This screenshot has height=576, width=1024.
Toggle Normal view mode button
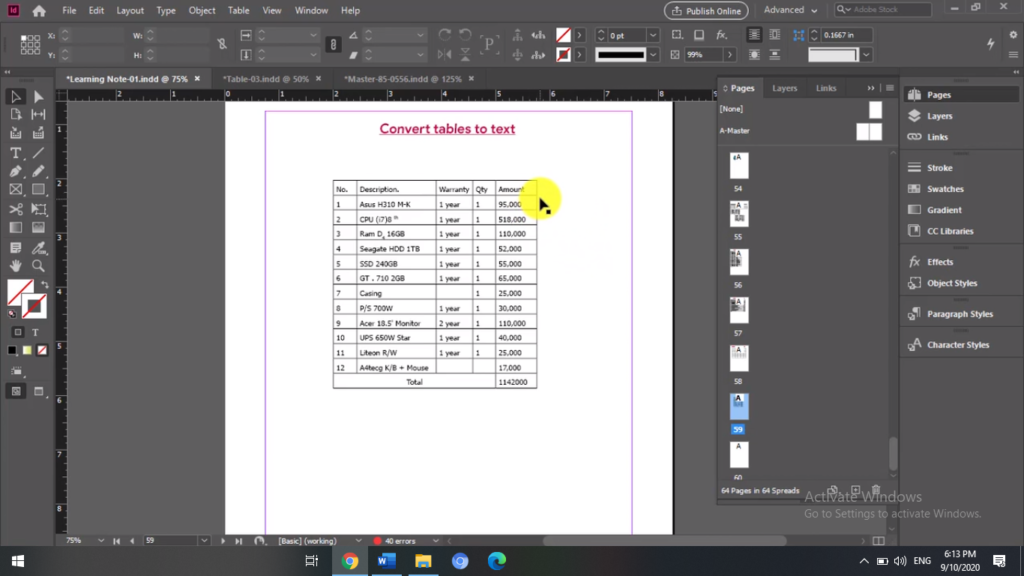16,392
